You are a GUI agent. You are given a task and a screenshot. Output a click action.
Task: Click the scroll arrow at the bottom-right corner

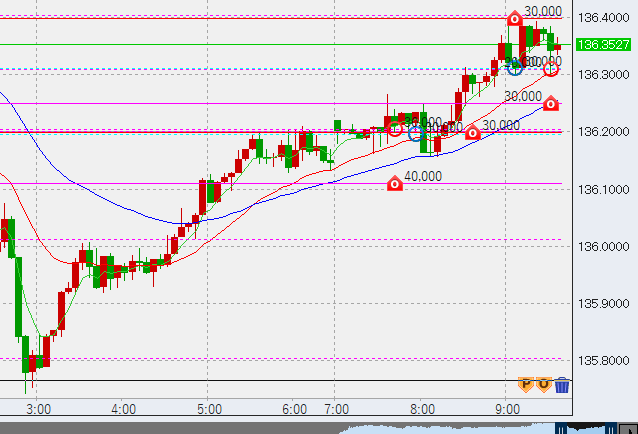point(630,426)
